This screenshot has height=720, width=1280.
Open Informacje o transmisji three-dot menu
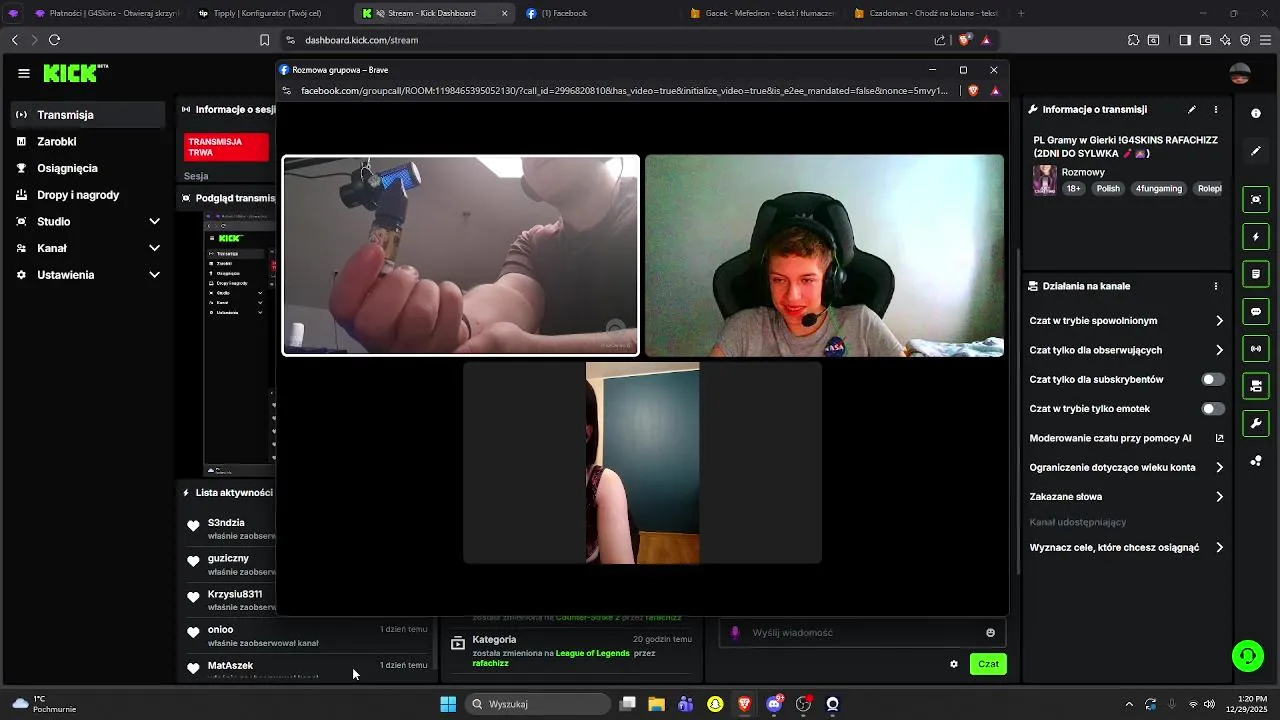pos(1216,109)
